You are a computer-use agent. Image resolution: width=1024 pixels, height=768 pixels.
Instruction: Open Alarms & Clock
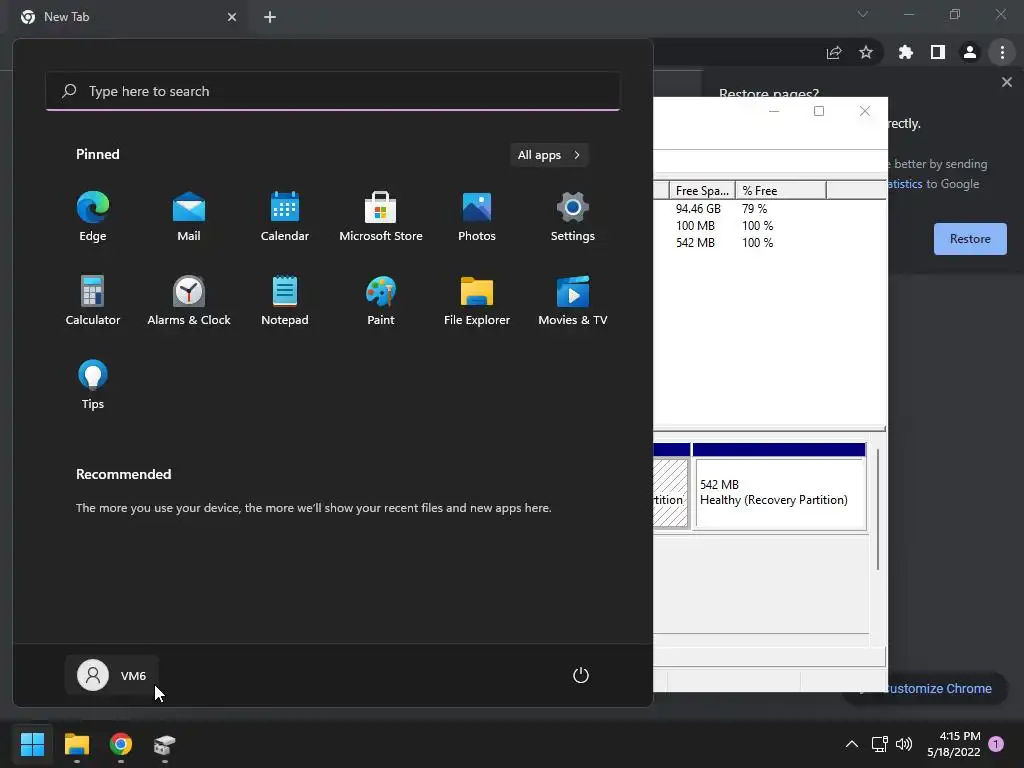point(189,300)
